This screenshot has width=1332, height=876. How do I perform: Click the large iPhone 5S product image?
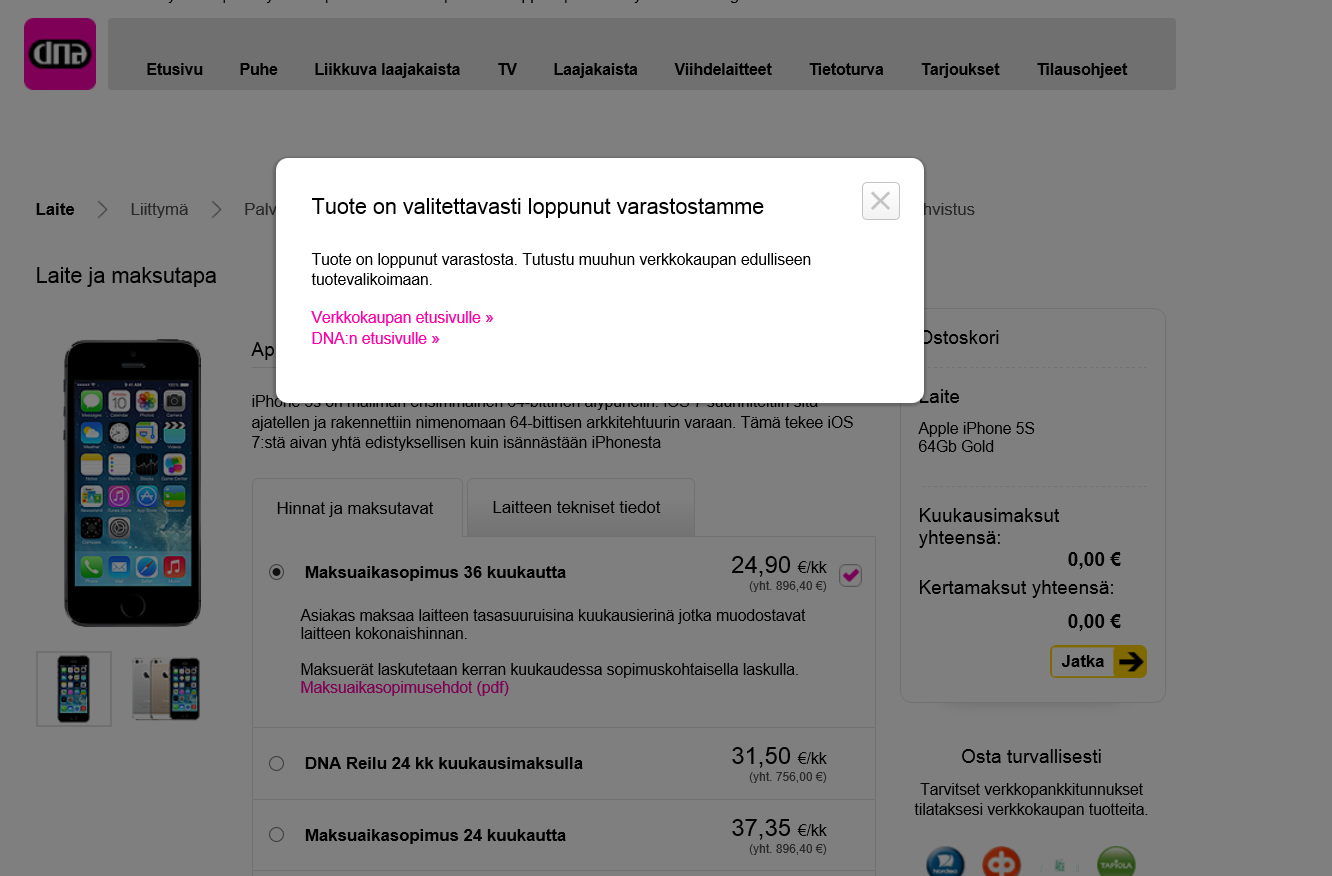(133, 483)
